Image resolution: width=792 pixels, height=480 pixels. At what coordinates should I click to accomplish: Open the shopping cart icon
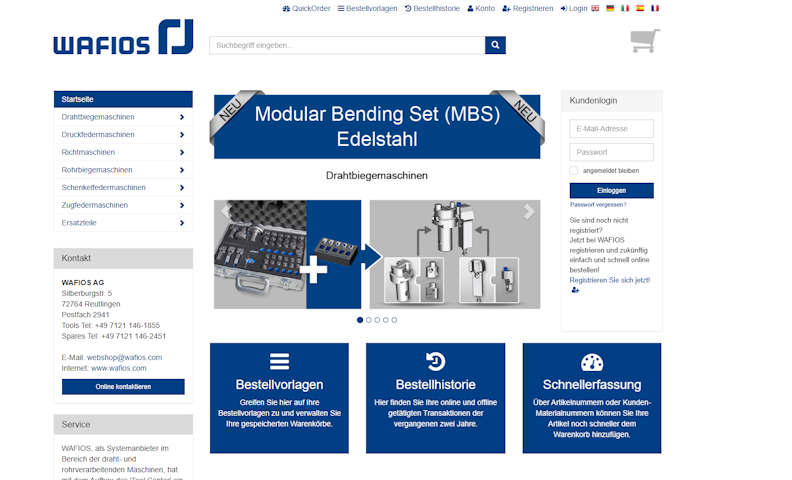click(x=645, y=41)
